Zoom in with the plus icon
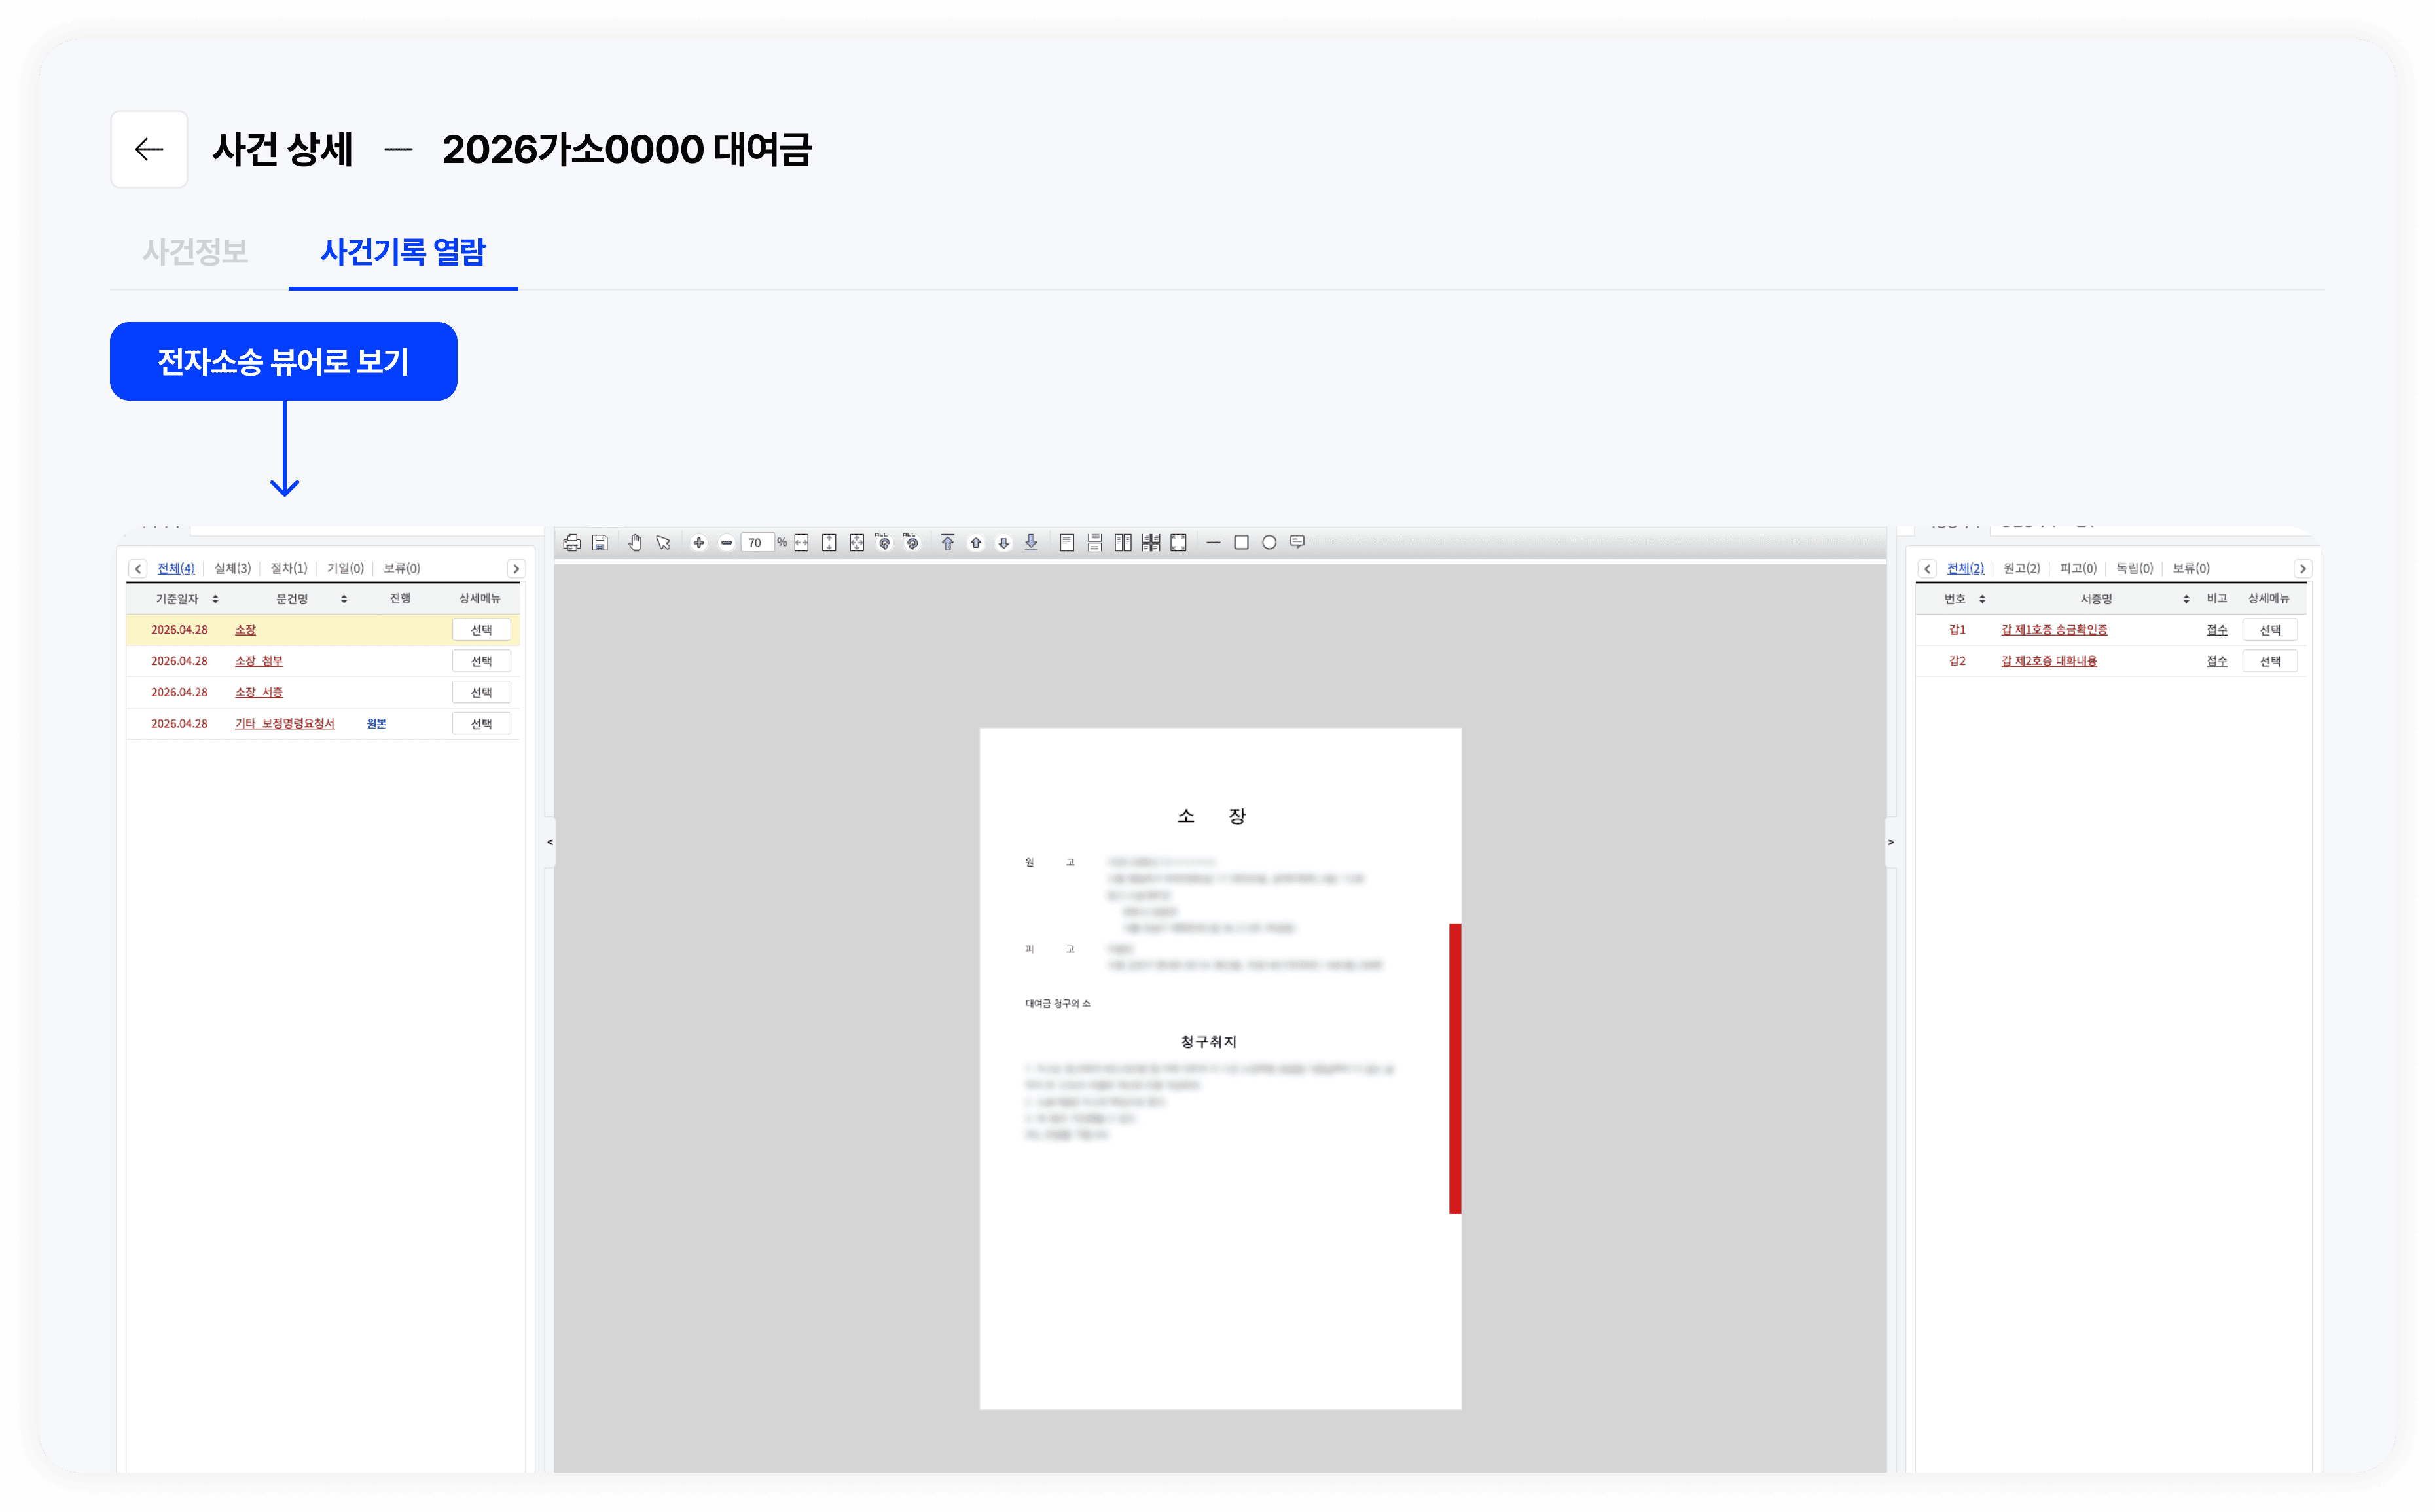Screen dimensions: 2435x1512 699,543
